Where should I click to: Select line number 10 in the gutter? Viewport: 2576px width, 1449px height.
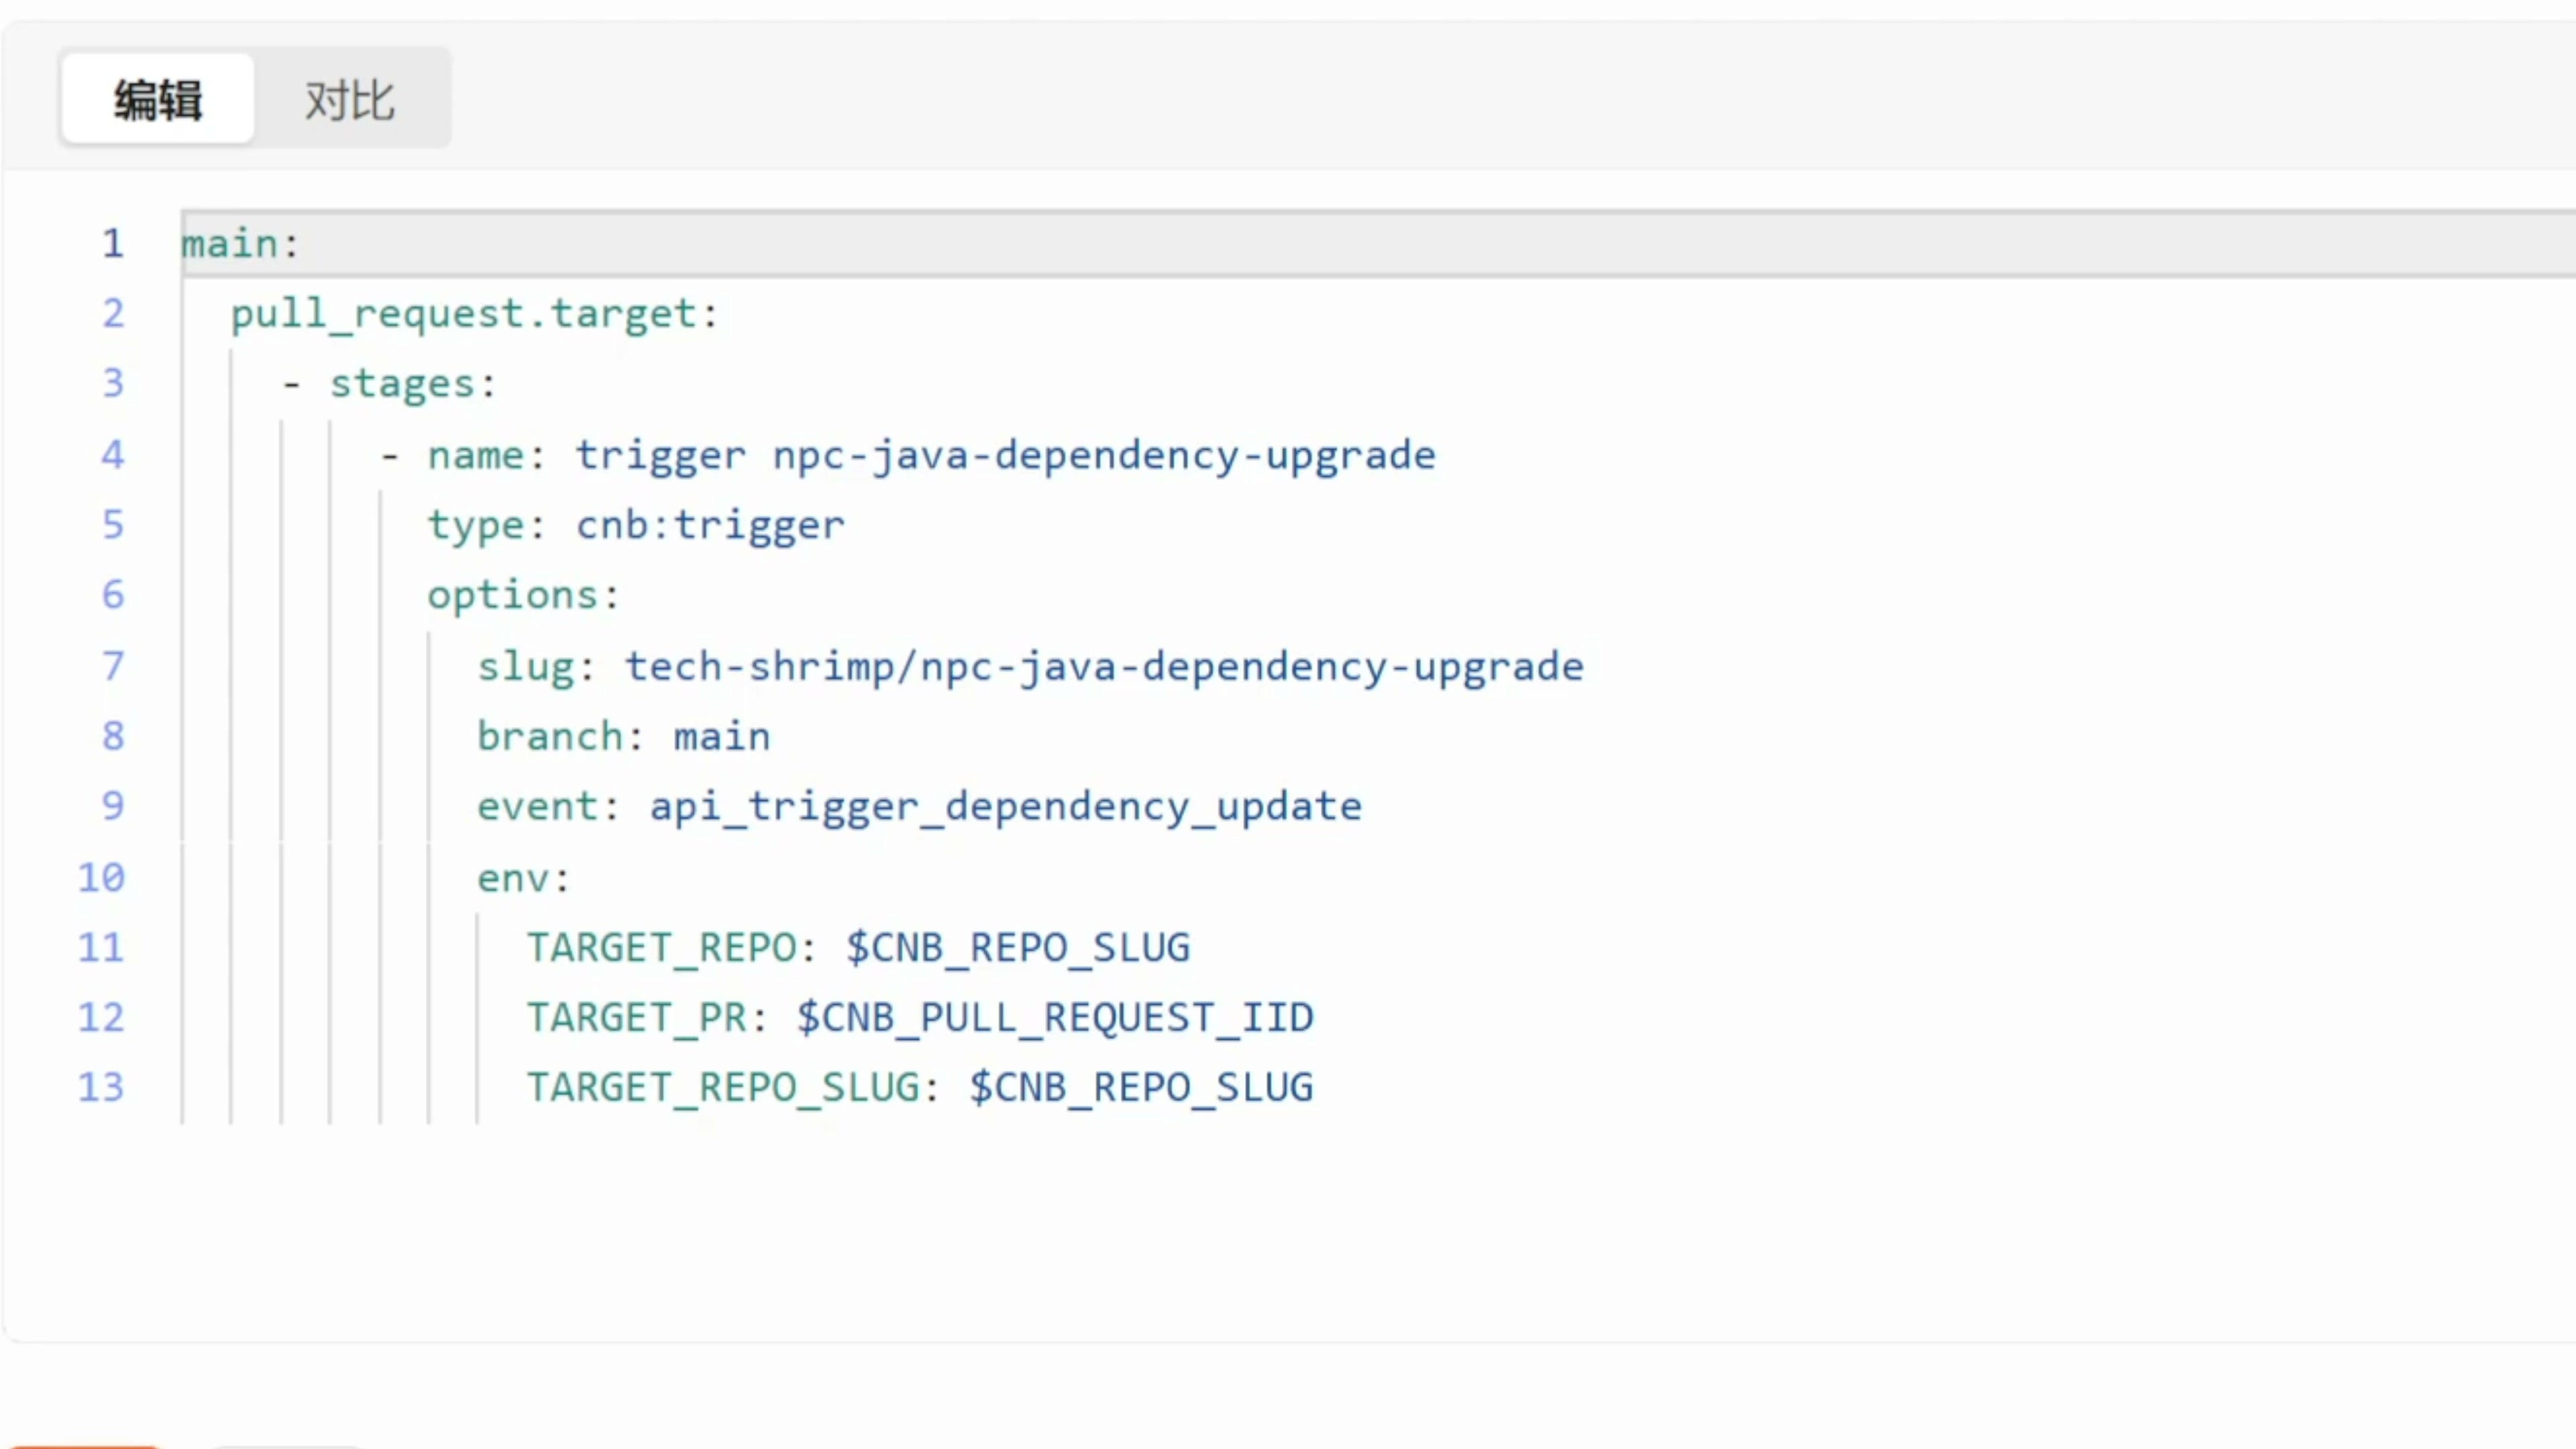101,878
